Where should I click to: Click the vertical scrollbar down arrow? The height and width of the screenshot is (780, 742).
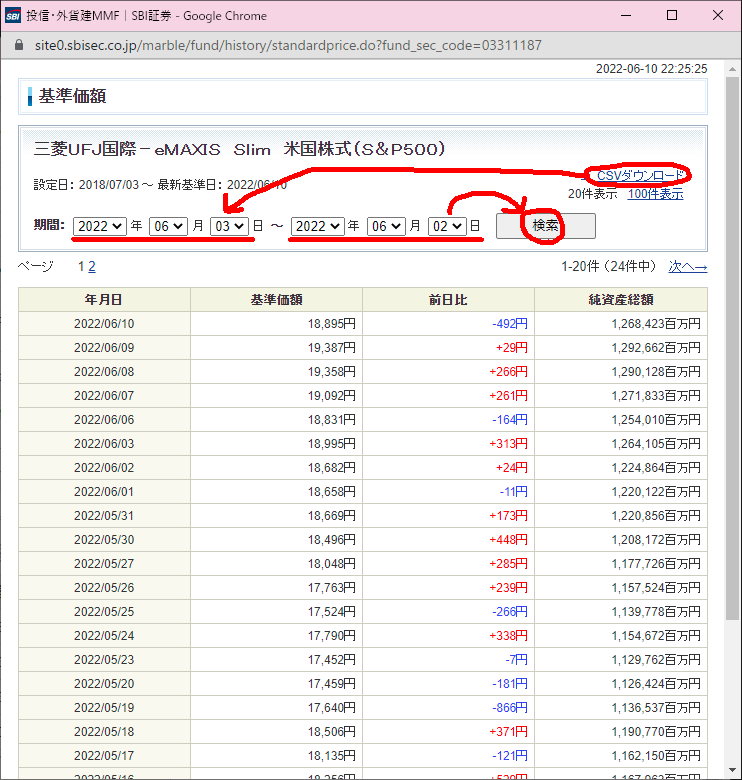pyautogui.click(x=733, y=771)
